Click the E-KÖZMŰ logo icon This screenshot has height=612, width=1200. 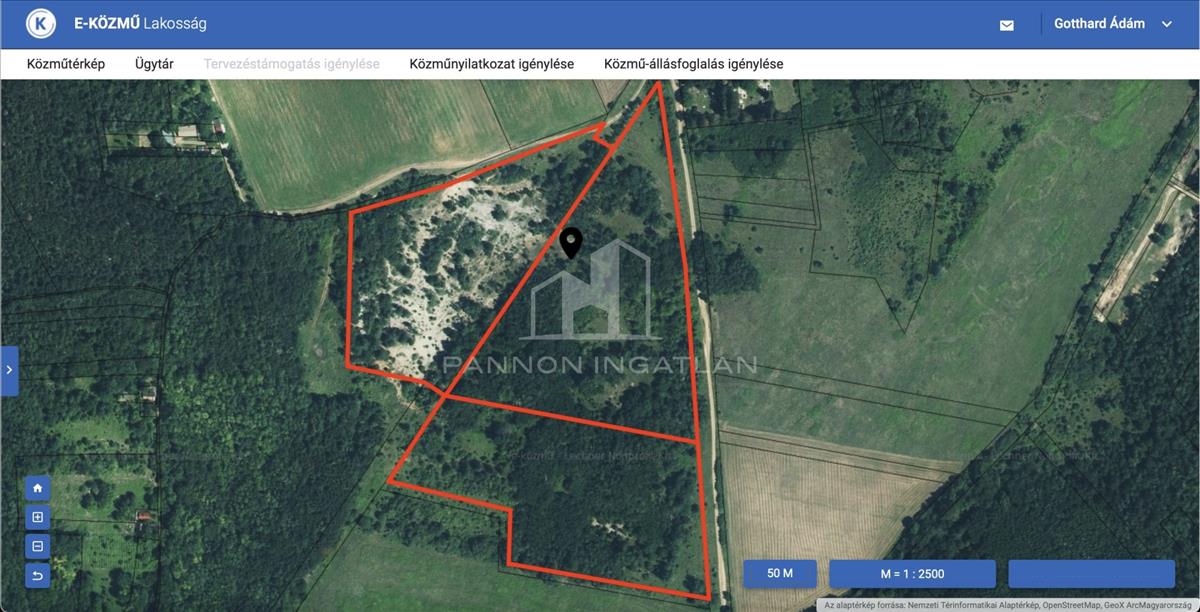(41, 23)
